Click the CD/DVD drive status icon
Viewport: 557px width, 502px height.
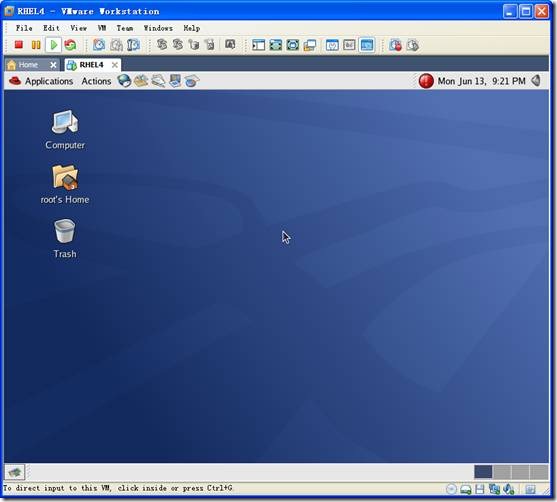[451, 489]
